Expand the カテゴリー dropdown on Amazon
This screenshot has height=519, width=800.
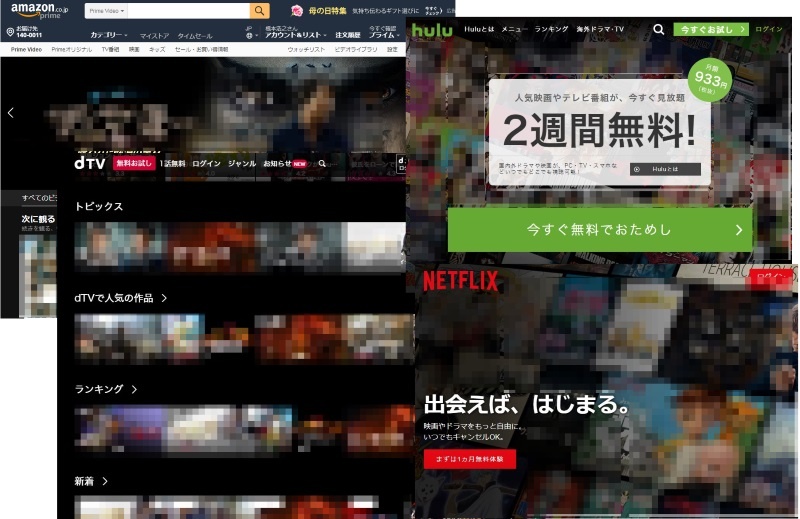(x=108, y=35)
